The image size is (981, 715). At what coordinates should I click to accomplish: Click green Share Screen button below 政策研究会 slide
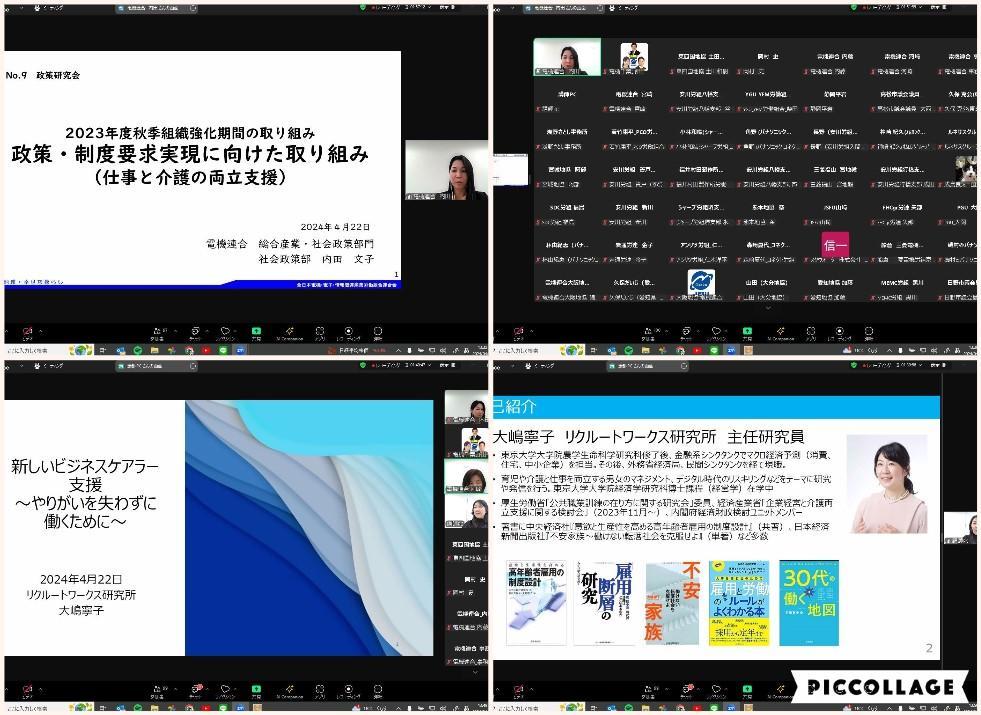pyautogui.click(x=256, y=331)
